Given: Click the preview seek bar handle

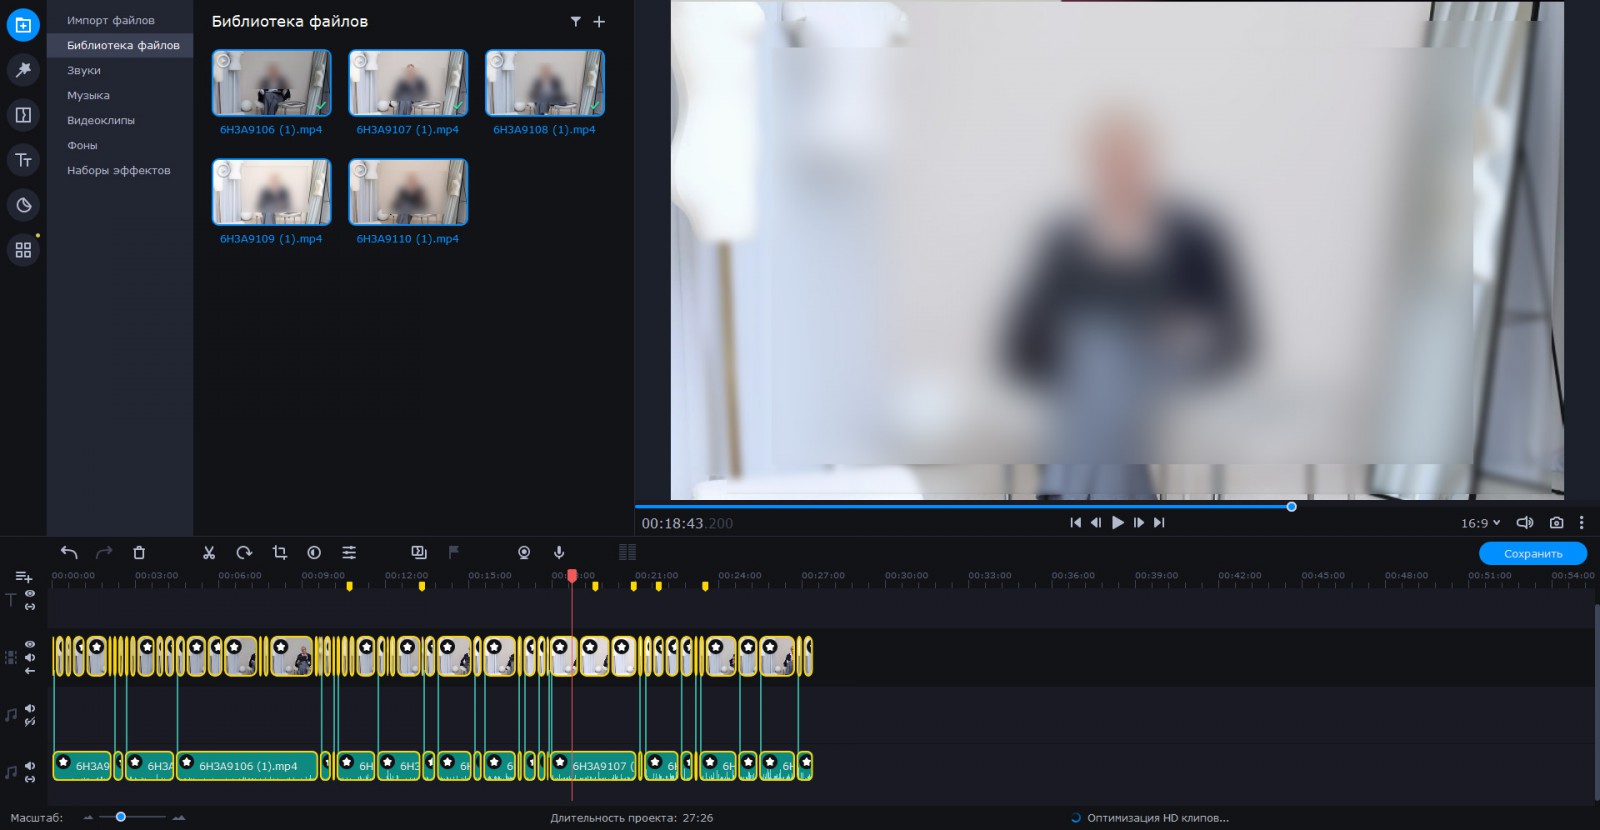Looking at the screenshot, I should pos(1291,507).
